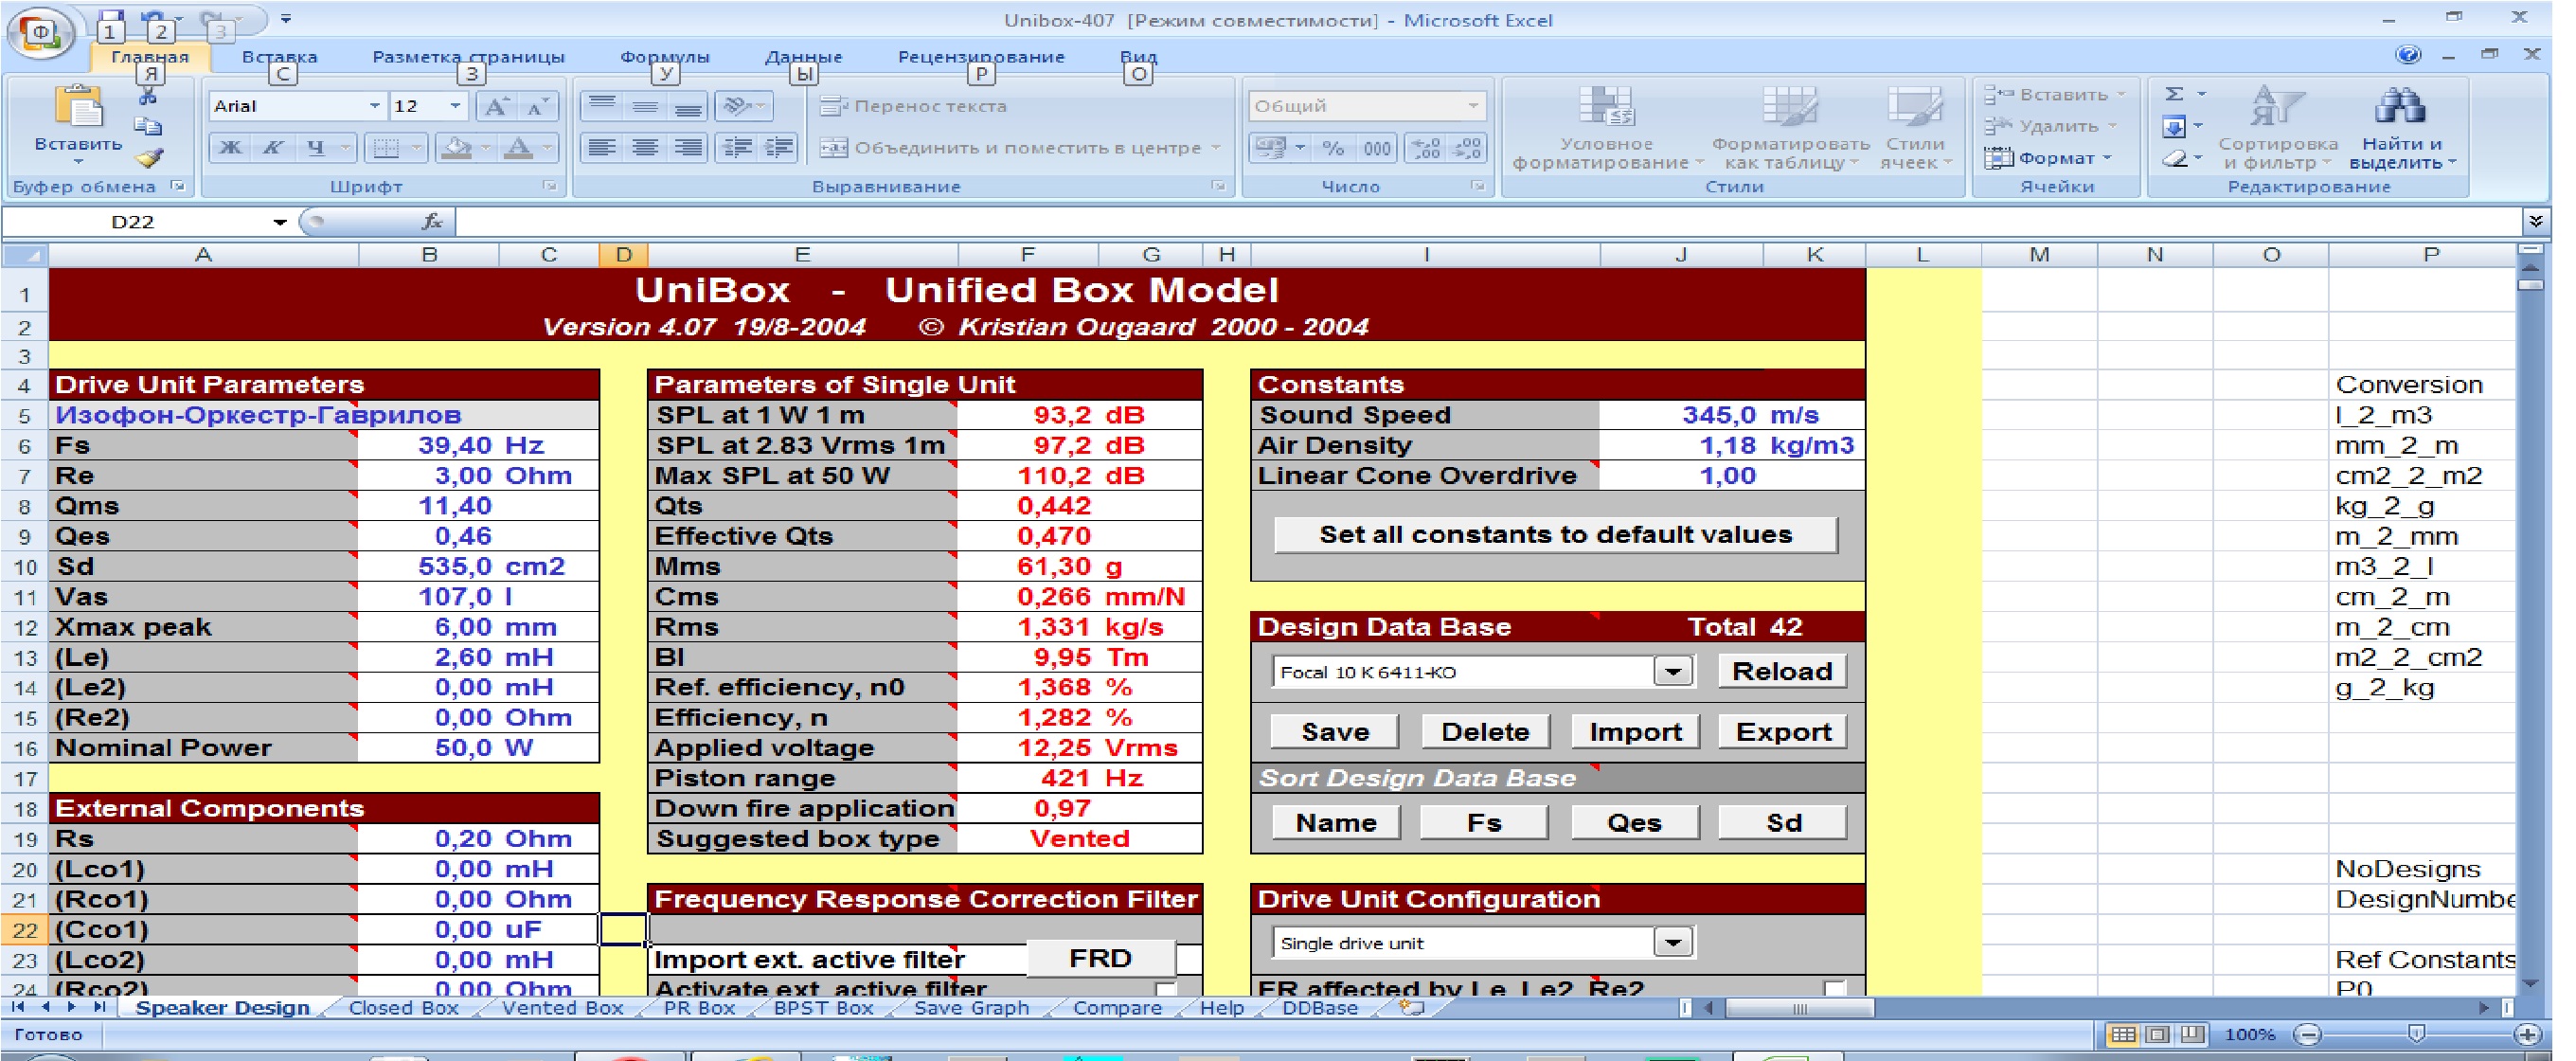2576x1061 pixels.
Task: Click the fill color bucket icon
Action: tap(457, 148)
